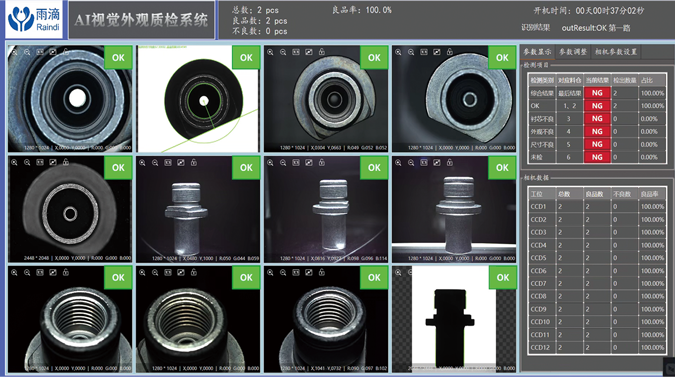Viewport: 675px width, 377px height.
Task: Toggle lock on fourth middle-row side view
Action: (449, 163)
